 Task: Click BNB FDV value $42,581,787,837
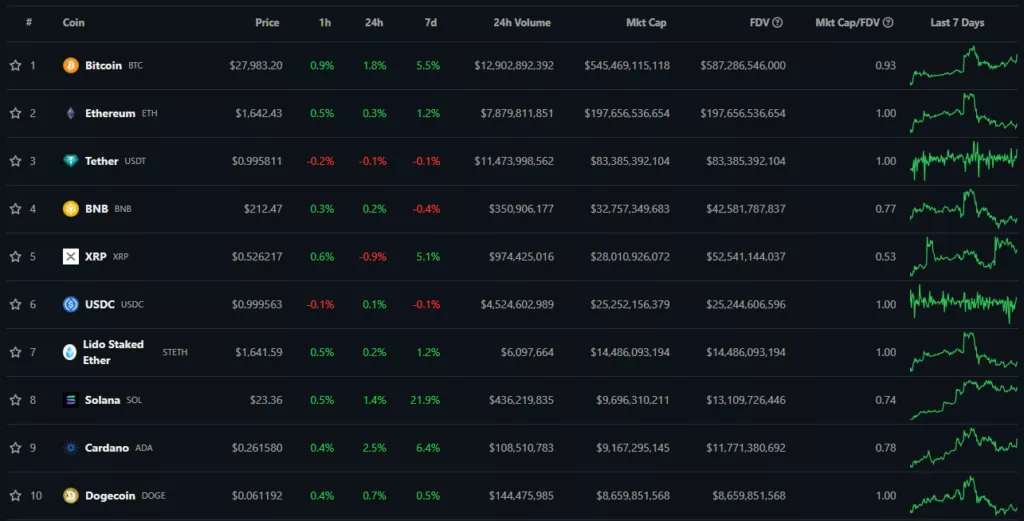pyautogui.click(x=746, y=209)
